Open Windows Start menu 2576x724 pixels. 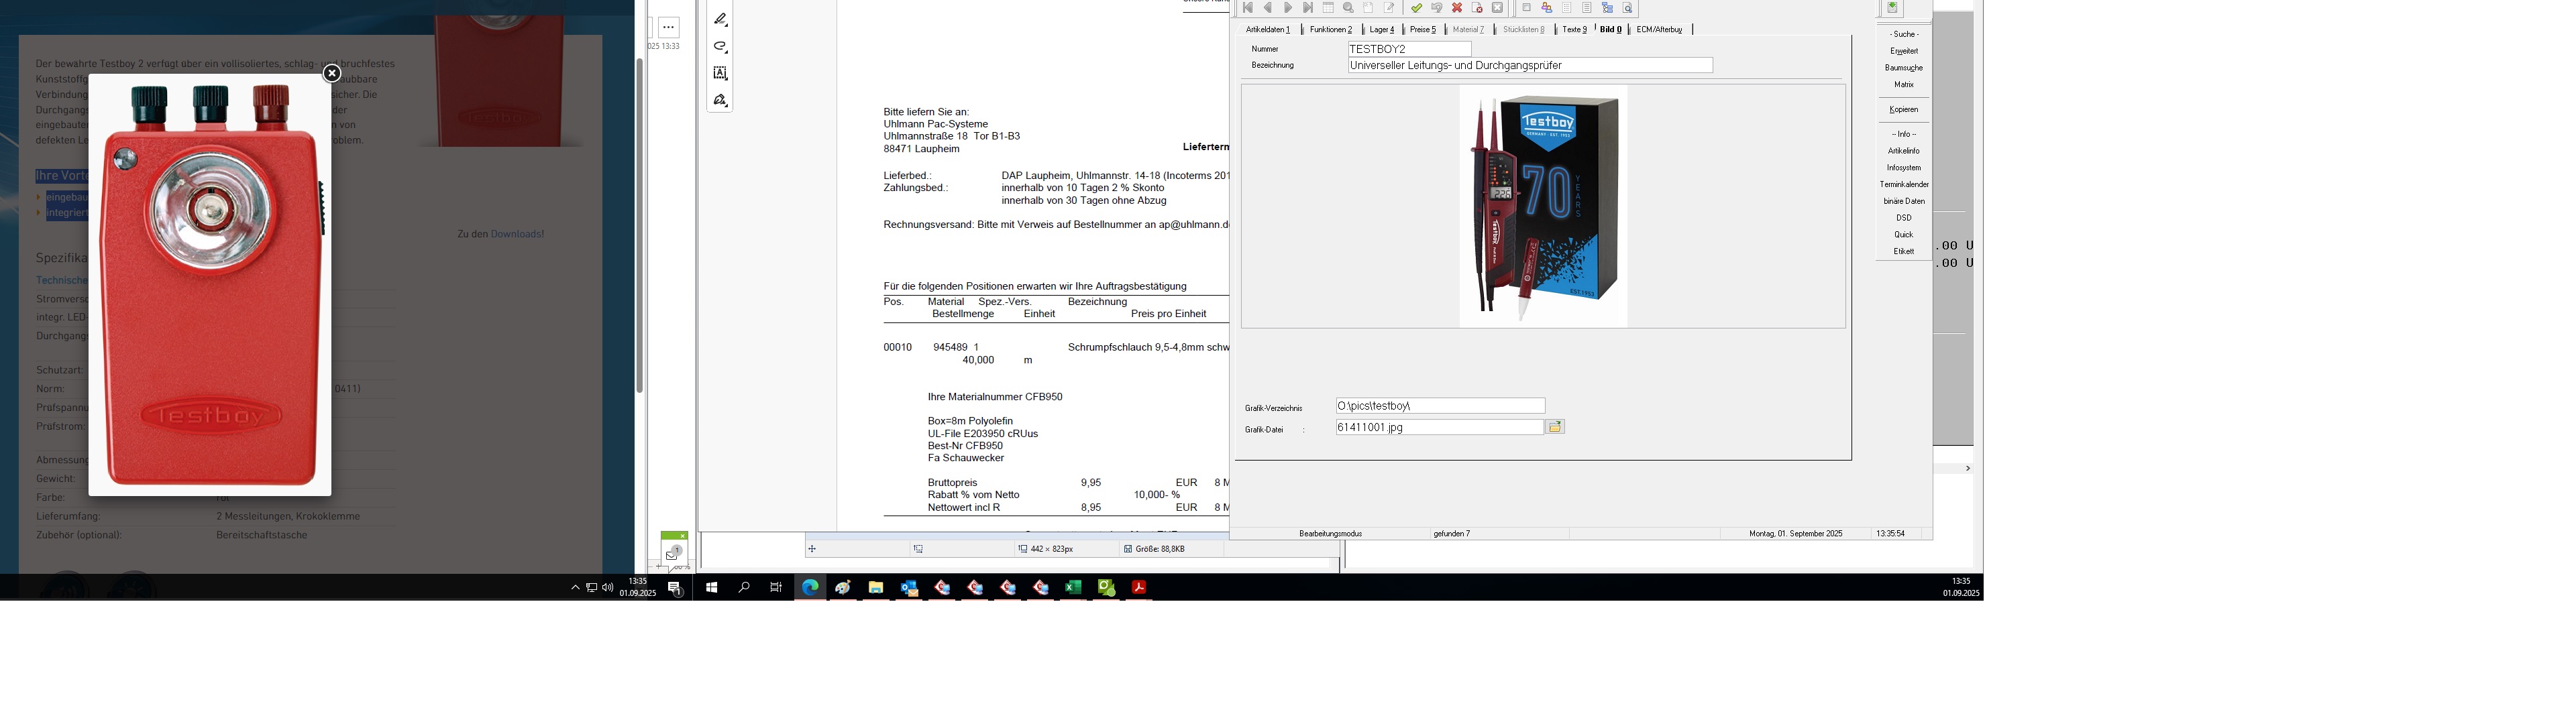click(712, 587)
